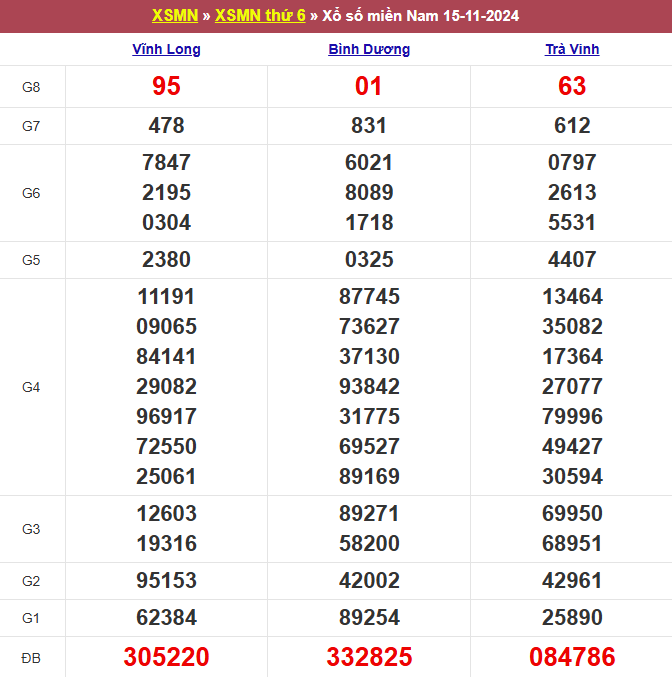Click G4 result 96917
Image resolution: width=672 pixels, height=677 pixels.
(166, 417)
